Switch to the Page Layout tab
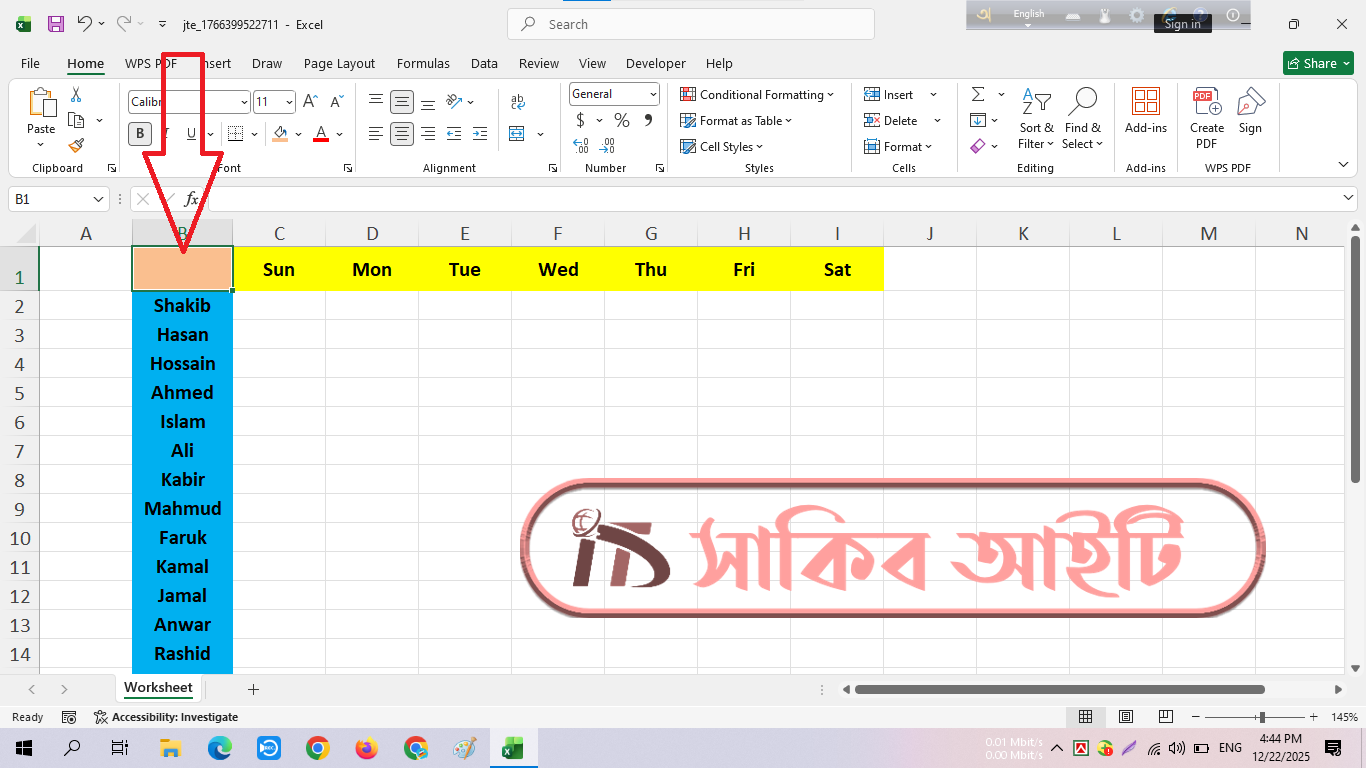Viewport: 1366px width, 768px height. pos(339,63)
